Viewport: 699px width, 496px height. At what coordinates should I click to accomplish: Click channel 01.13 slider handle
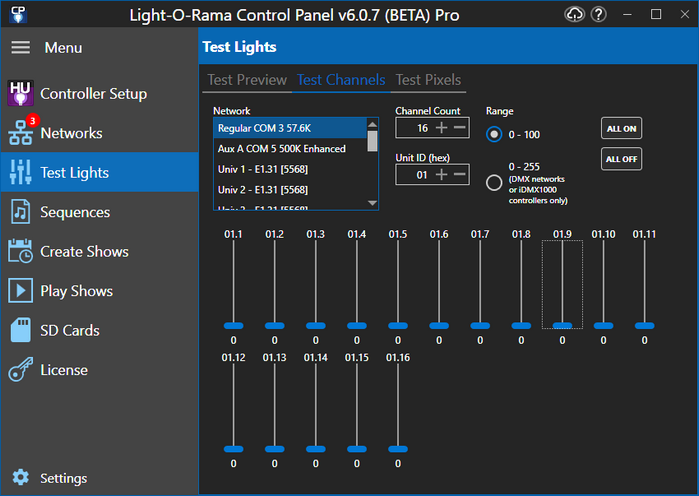pos(274,449)
